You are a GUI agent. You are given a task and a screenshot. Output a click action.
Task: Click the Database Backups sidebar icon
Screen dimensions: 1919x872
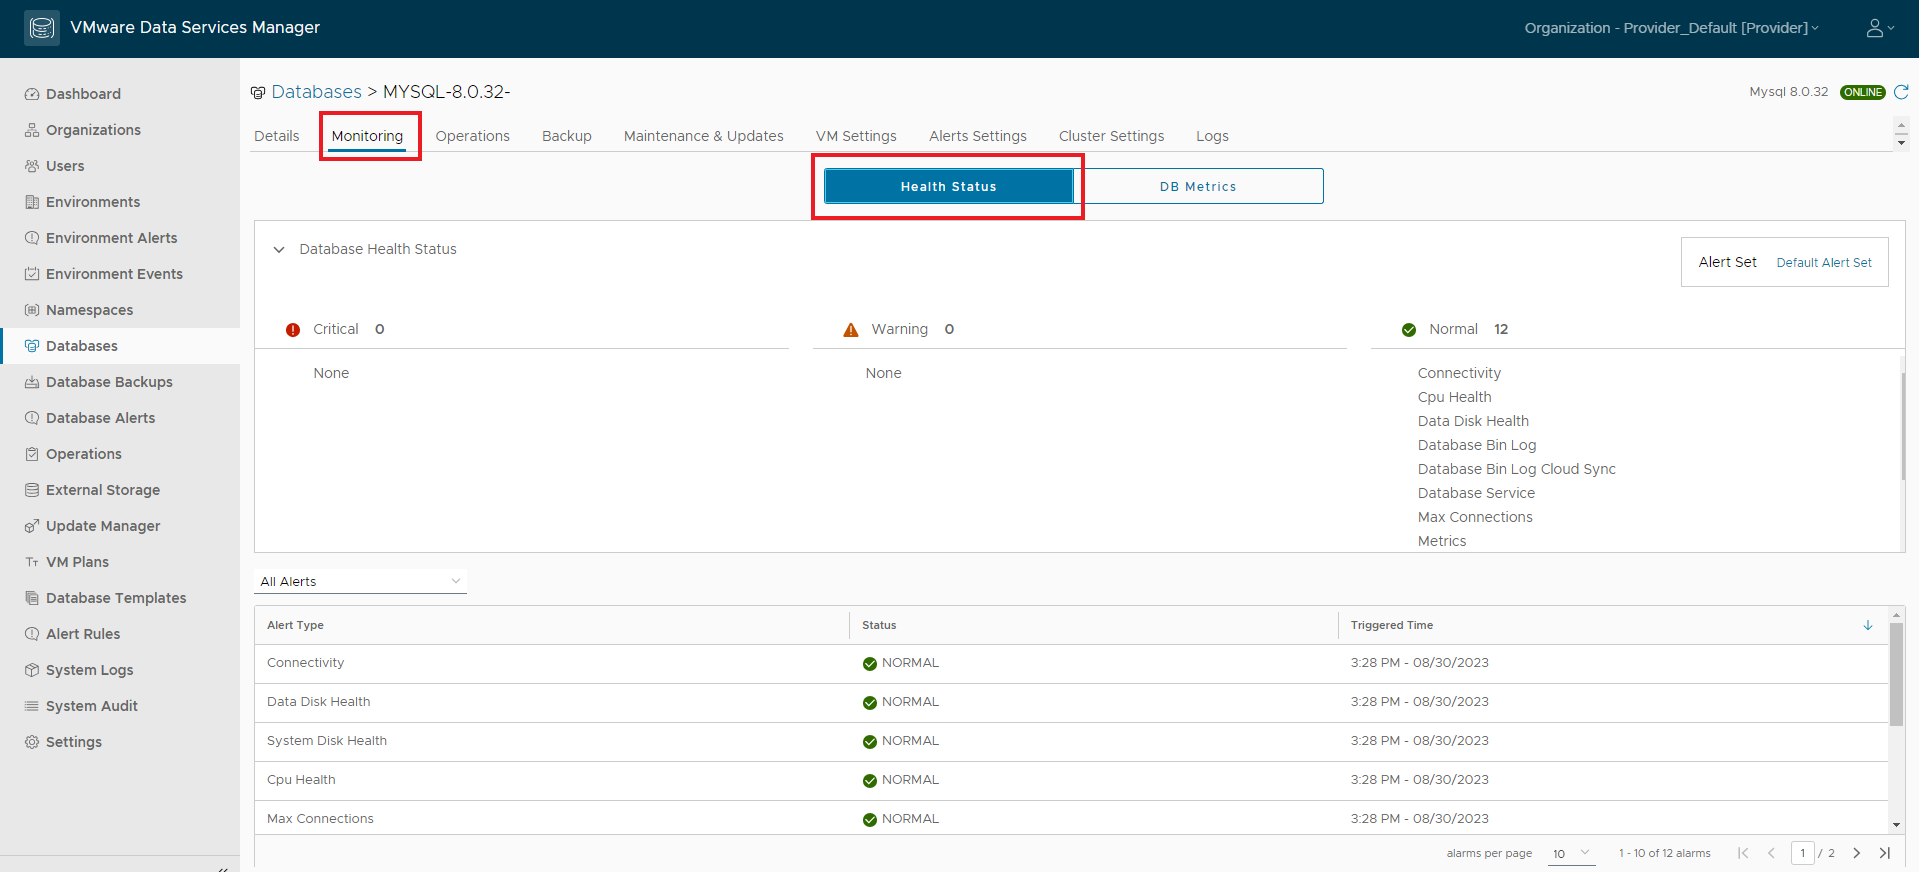tap(32, 382)
